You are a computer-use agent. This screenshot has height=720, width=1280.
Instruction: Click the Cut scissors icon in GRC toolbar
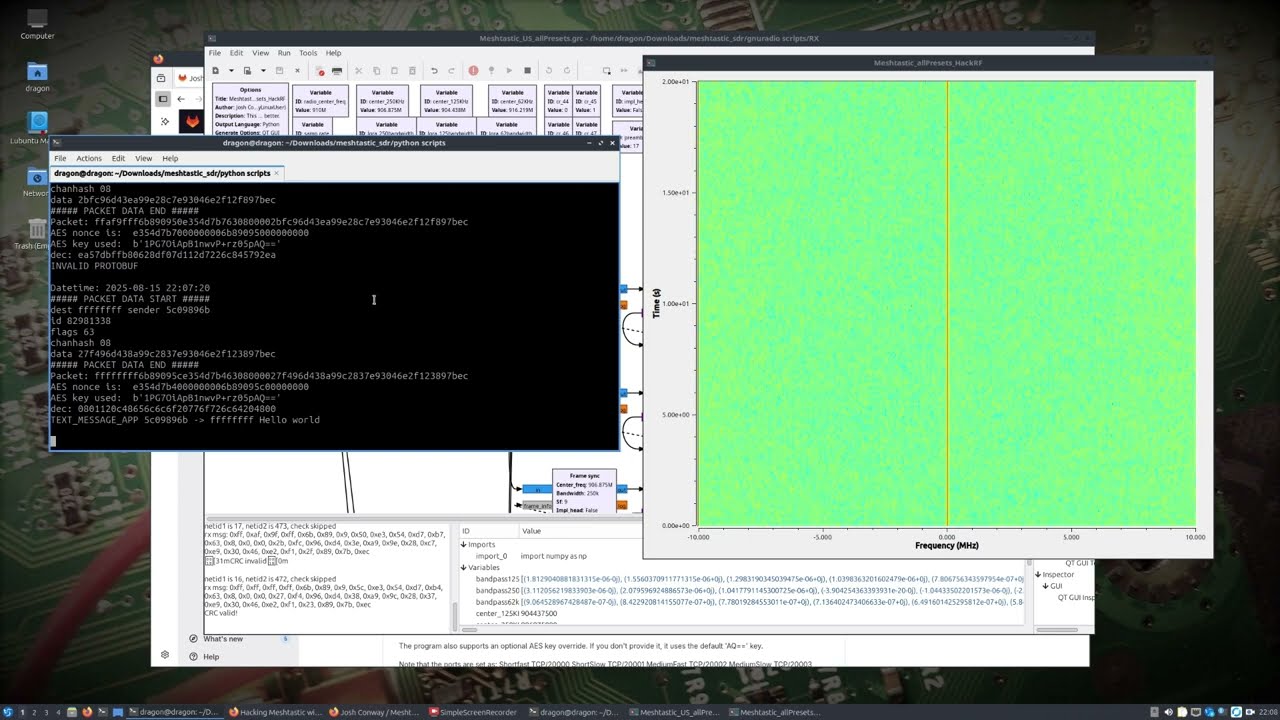tap(359, 71)
